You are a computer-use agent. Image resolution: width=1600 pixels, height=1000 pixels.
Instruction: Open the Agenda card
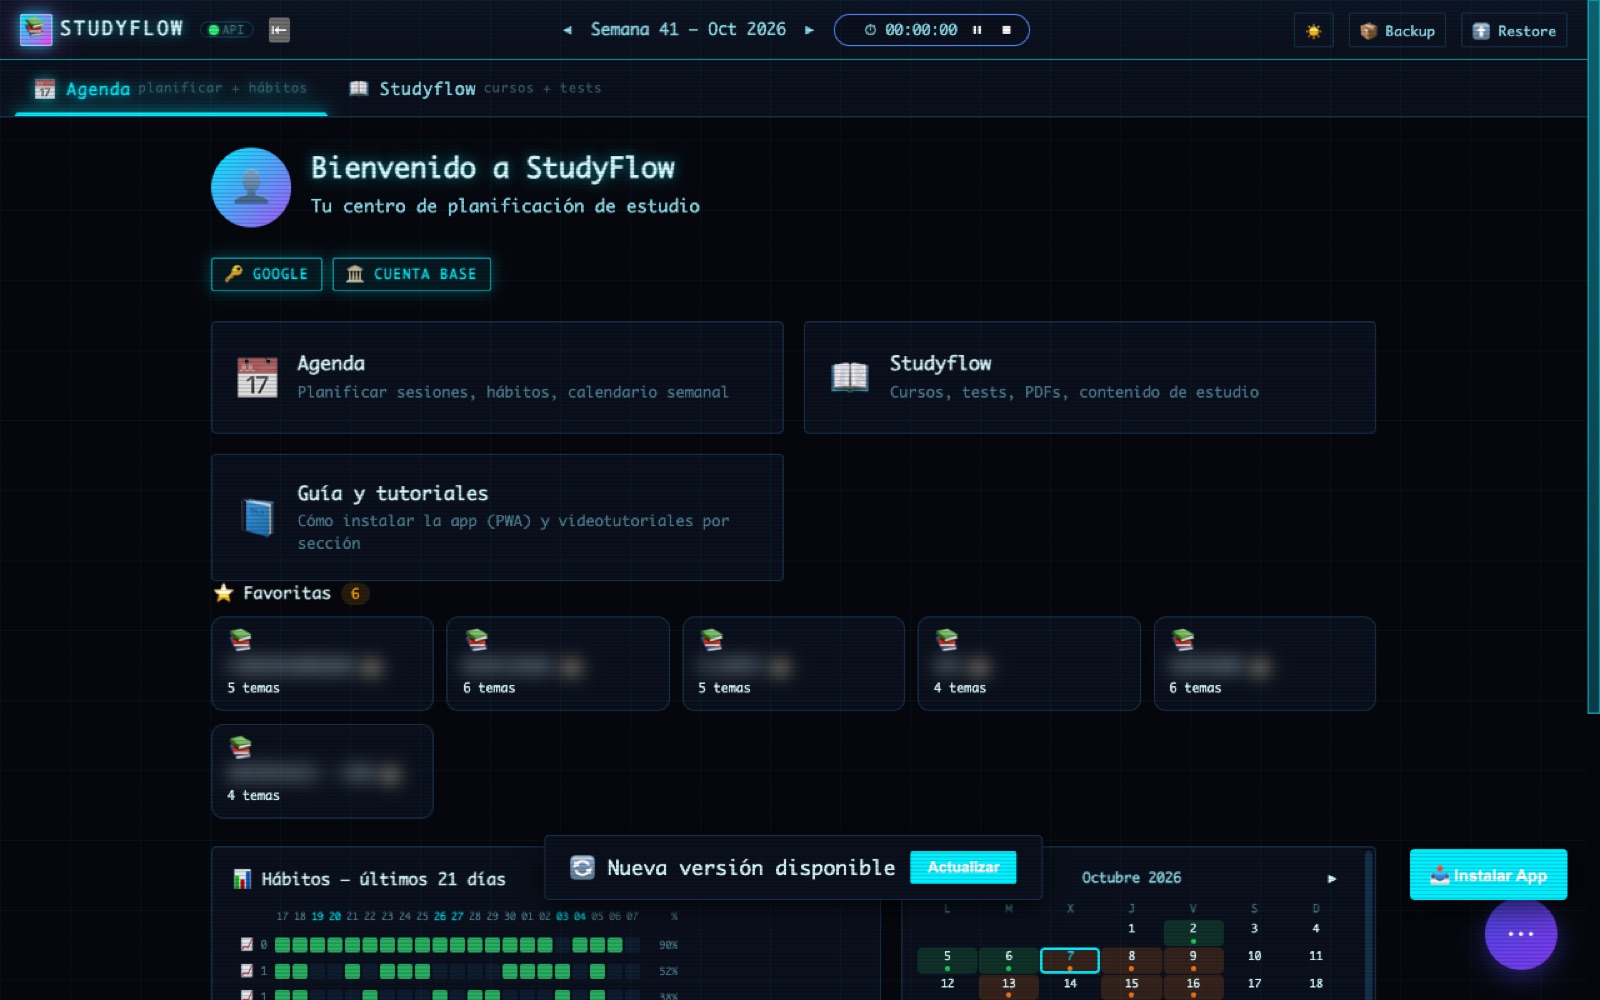(497, 377)
